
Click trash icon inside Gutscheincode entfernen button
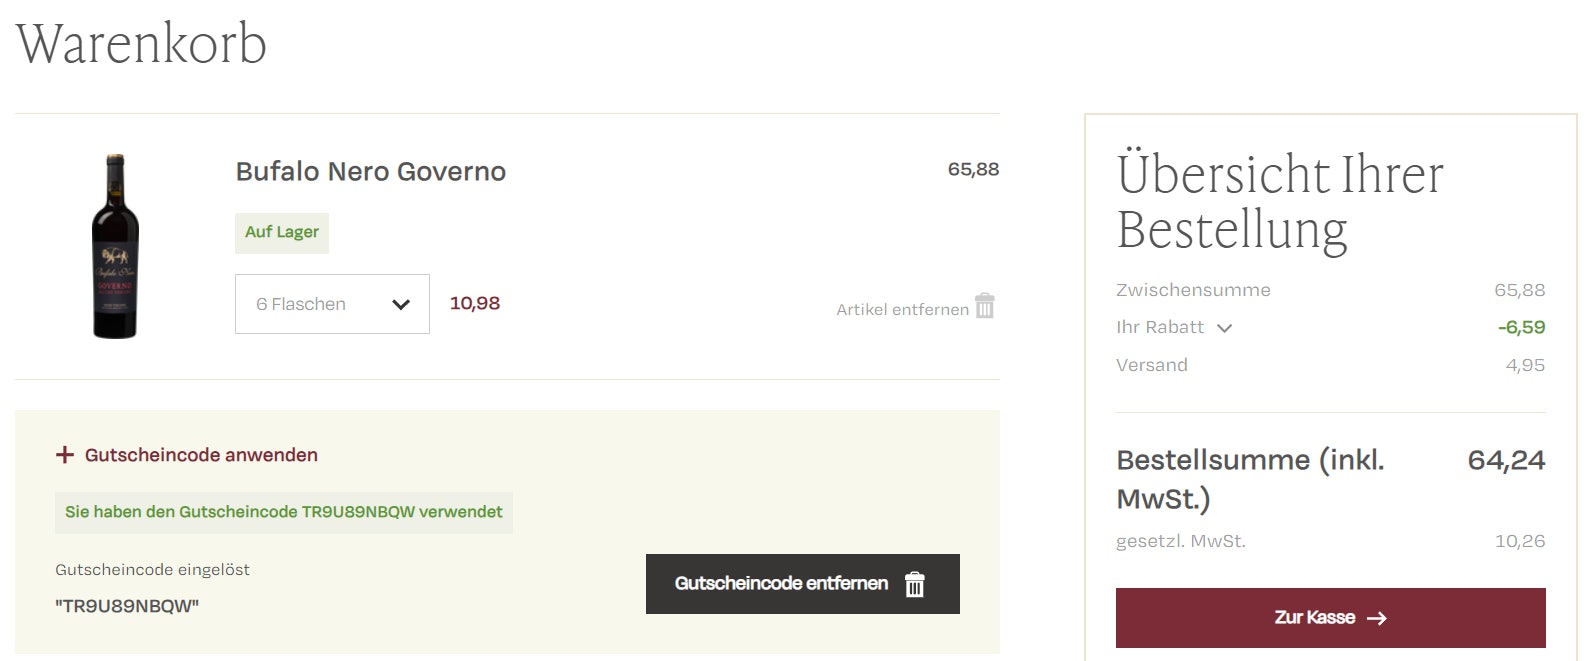pyautogui.click(x=915, y=584)
